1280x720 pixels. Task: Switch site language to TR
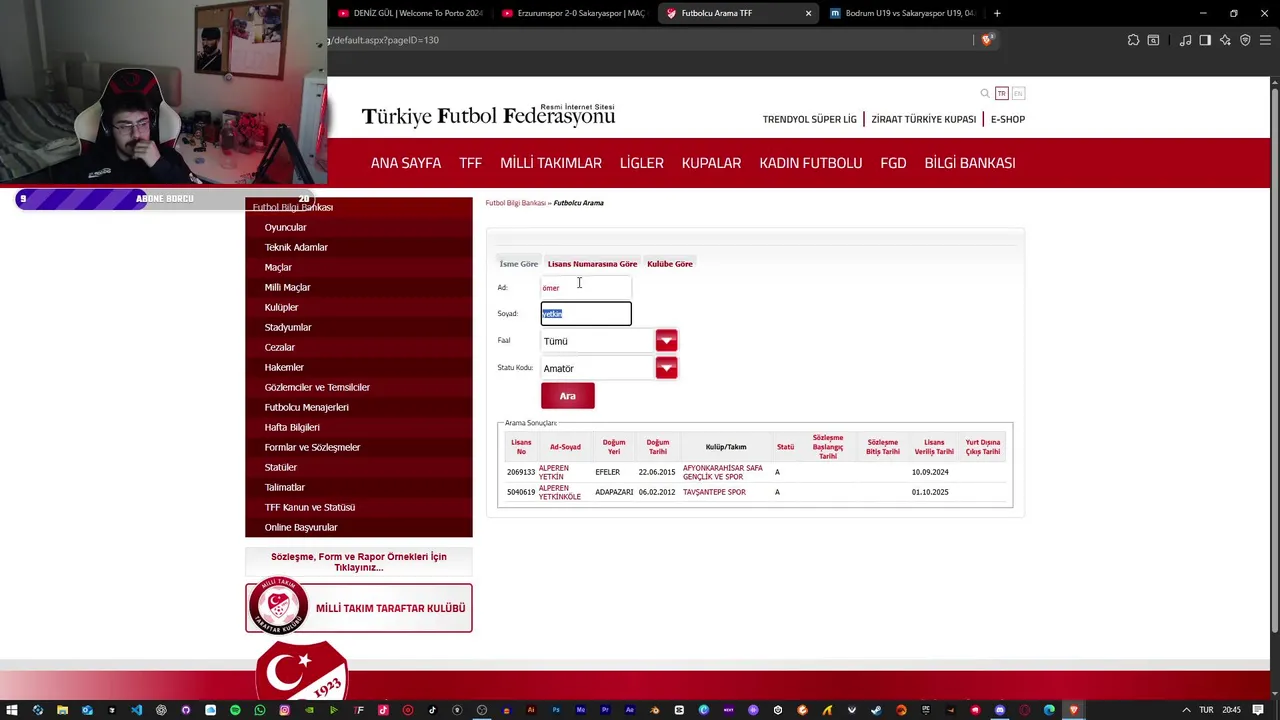[1001, 93]
